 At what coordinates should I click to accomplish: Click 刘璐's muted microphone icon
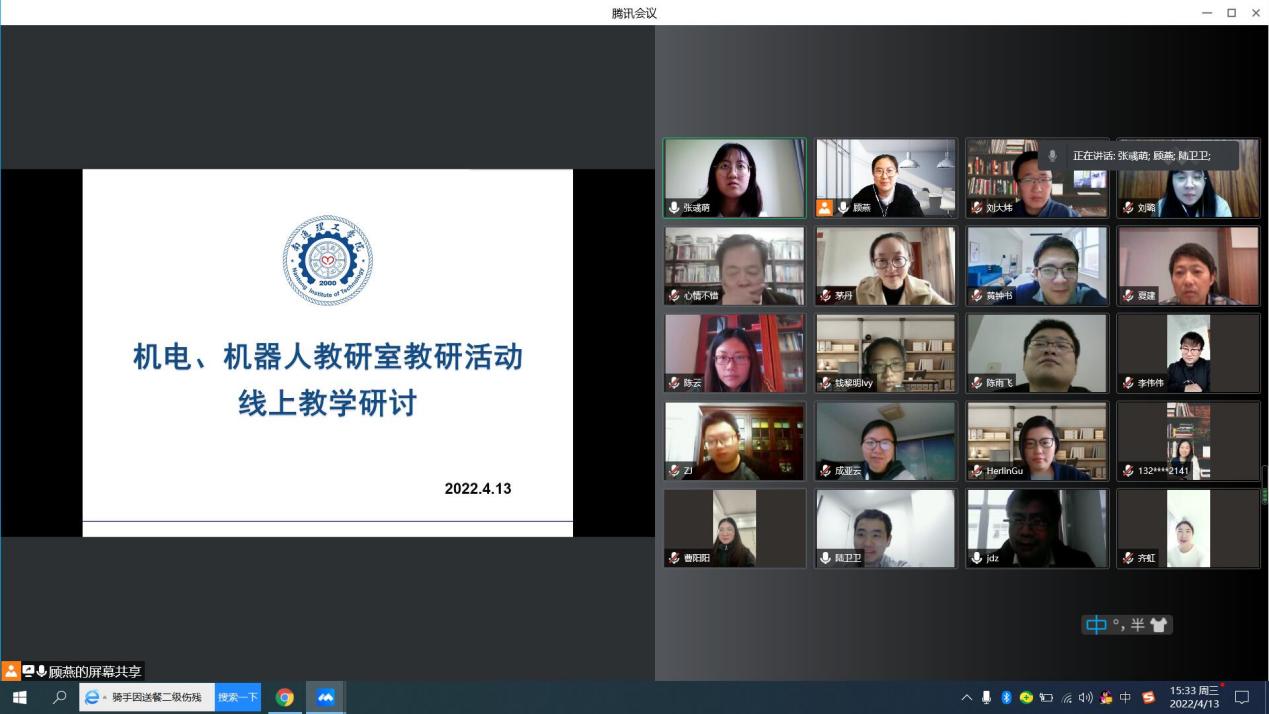coord(1127,208)
